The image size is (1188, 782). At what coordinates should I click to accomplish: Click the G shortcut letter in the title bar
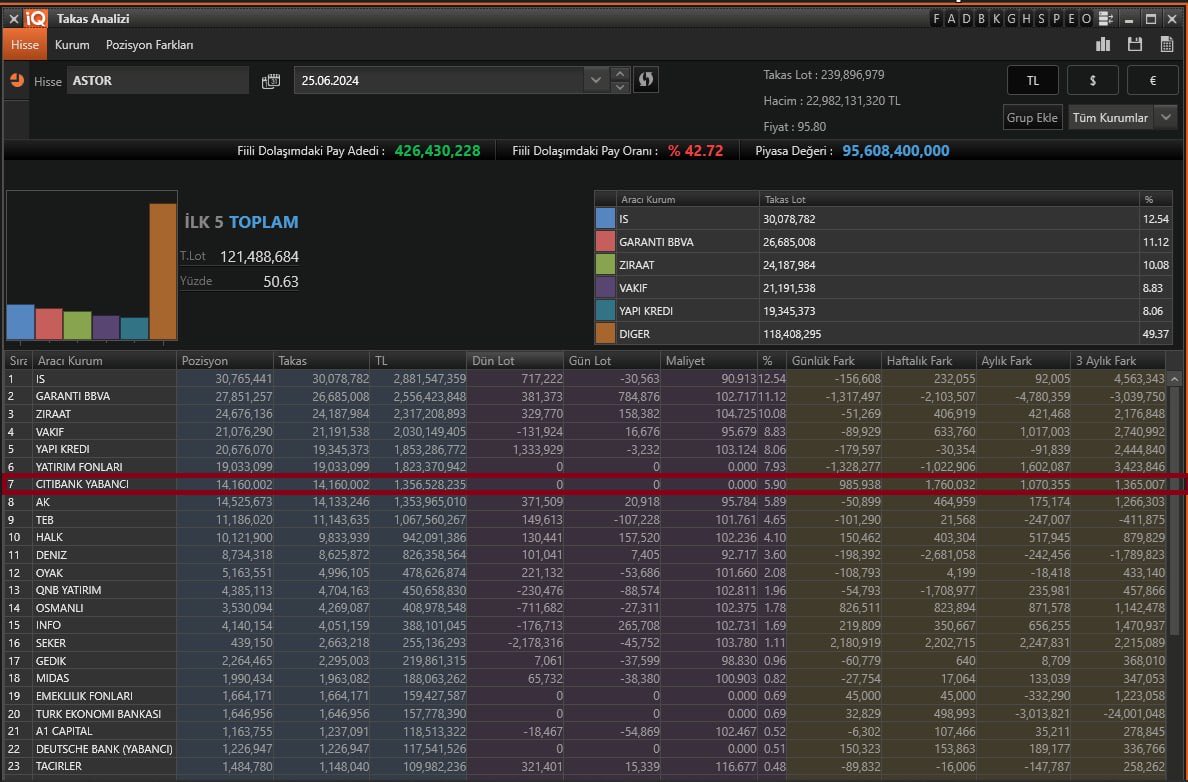(x=1011, y=19)
